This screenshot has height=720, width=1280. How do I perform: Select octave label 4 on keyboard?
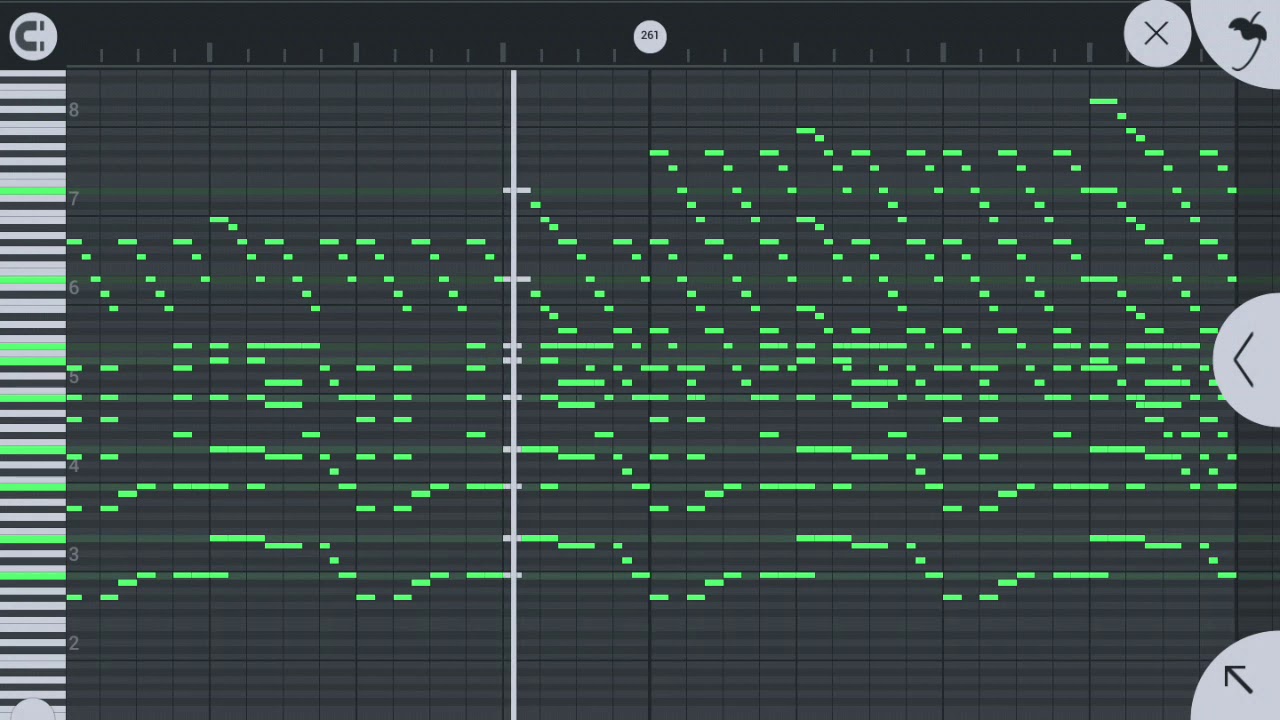tap(74, 466)
